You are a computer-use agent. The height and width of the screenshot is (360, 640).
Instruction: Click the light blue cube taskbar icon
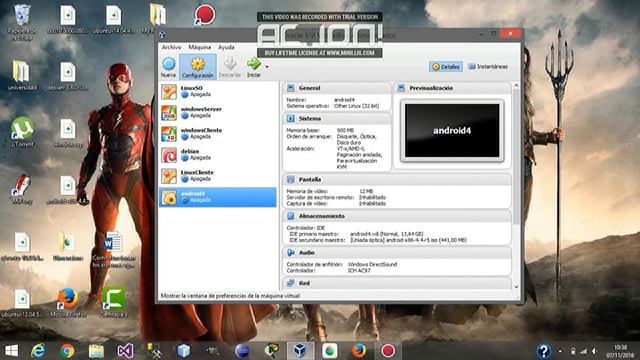[184, 351]
